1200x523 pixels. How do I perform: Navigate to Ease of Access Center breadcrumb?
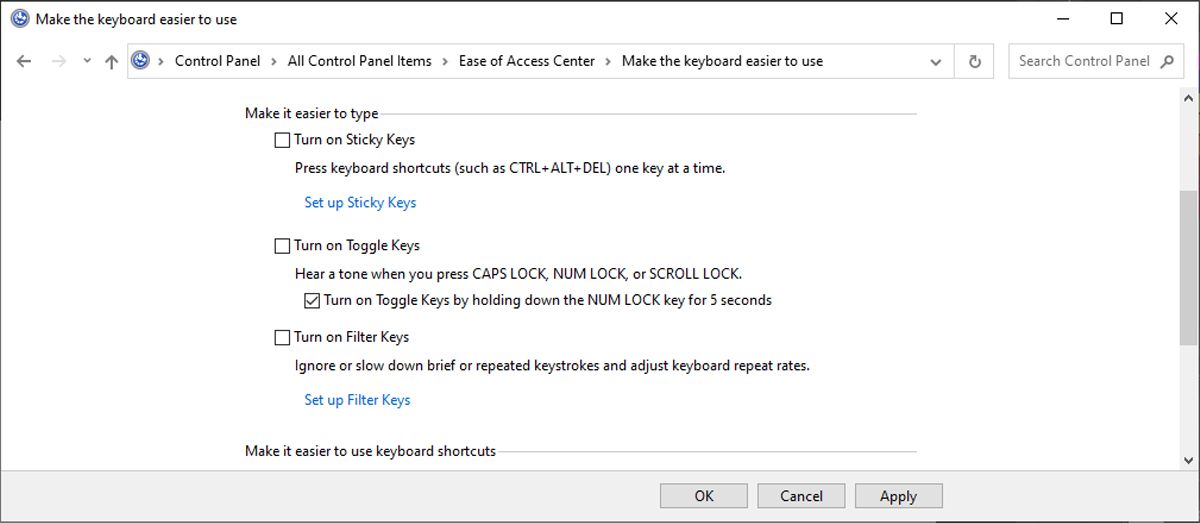click(x=526, y=61)
